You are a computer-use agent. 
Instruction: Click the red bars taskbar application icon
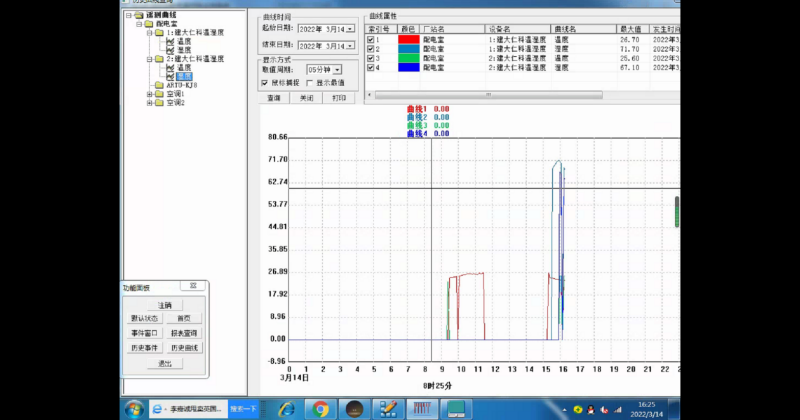421,409
